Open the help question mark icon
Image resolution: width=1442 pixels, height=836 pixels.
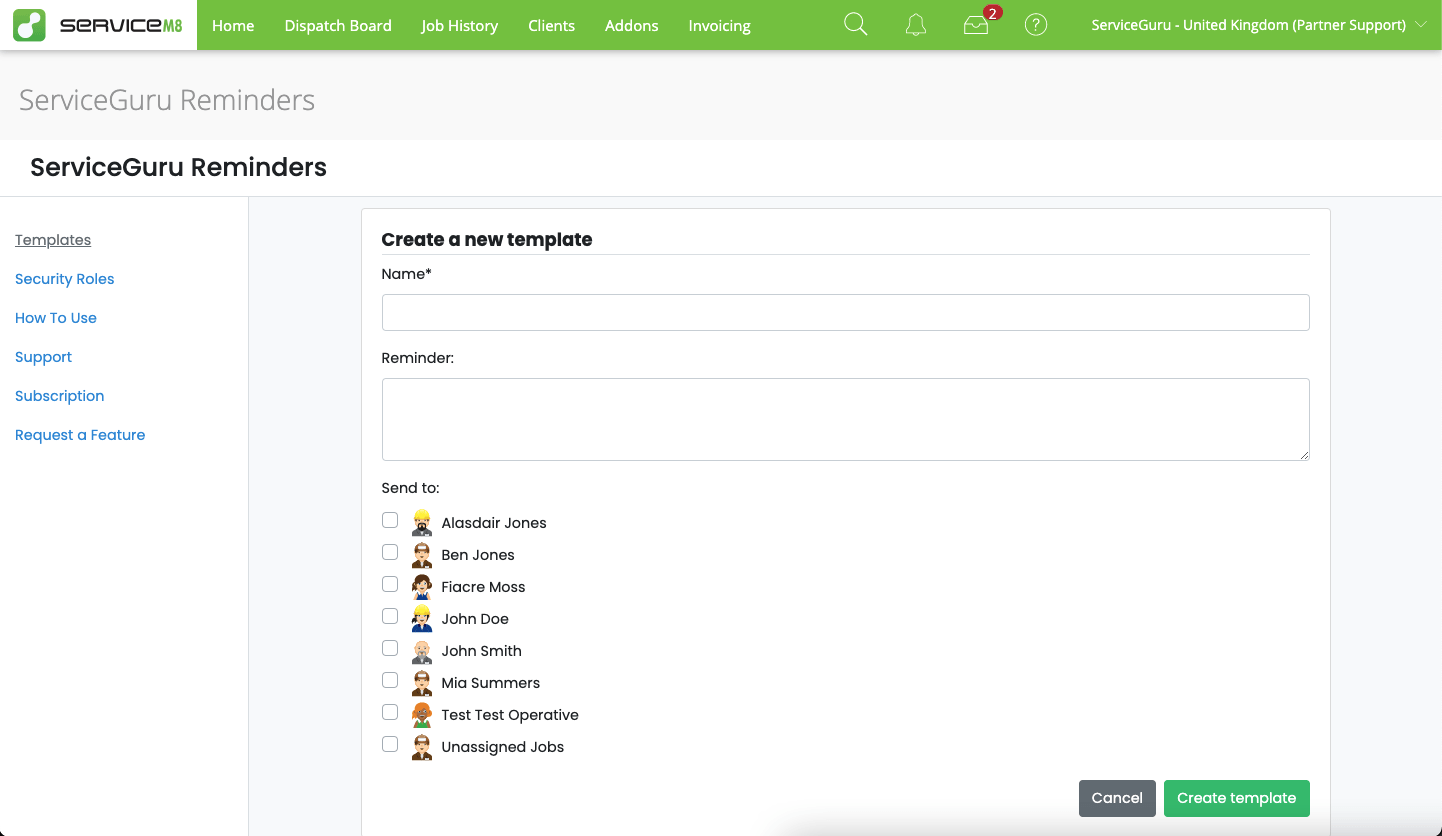[1036, 25]
